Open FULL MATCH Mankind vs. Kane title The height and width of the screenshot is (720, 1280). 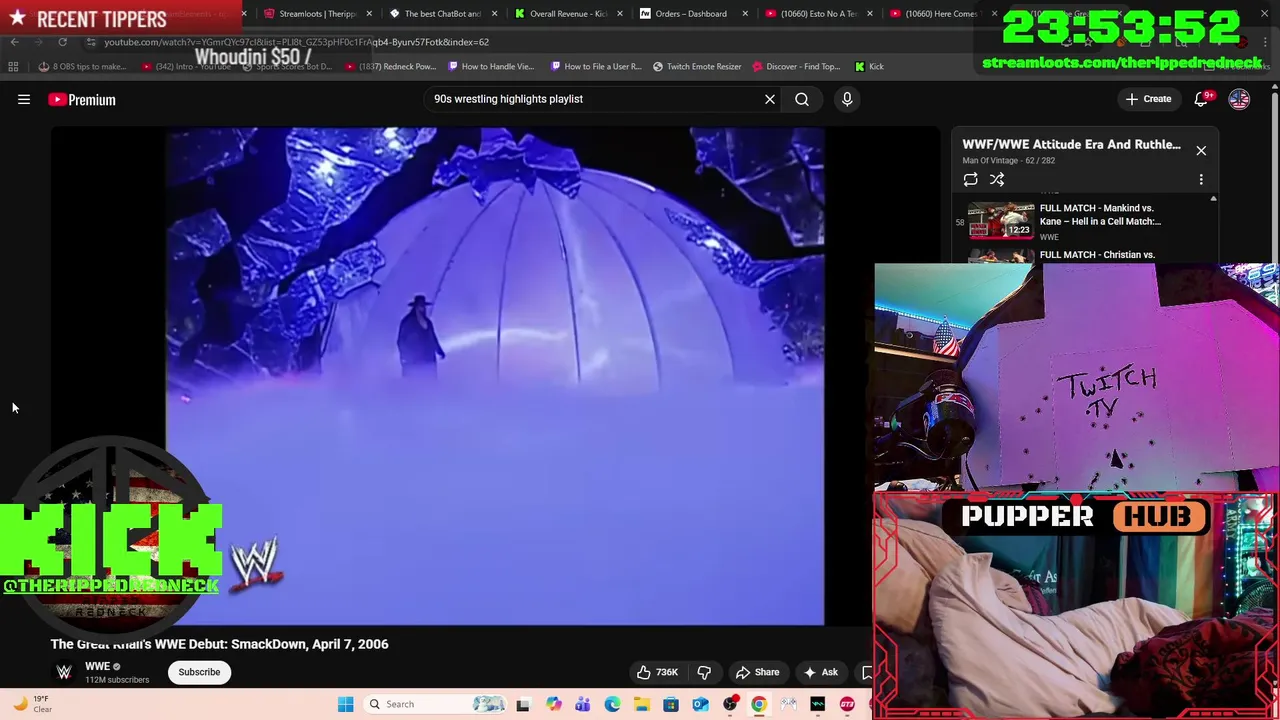point(1100,215)
